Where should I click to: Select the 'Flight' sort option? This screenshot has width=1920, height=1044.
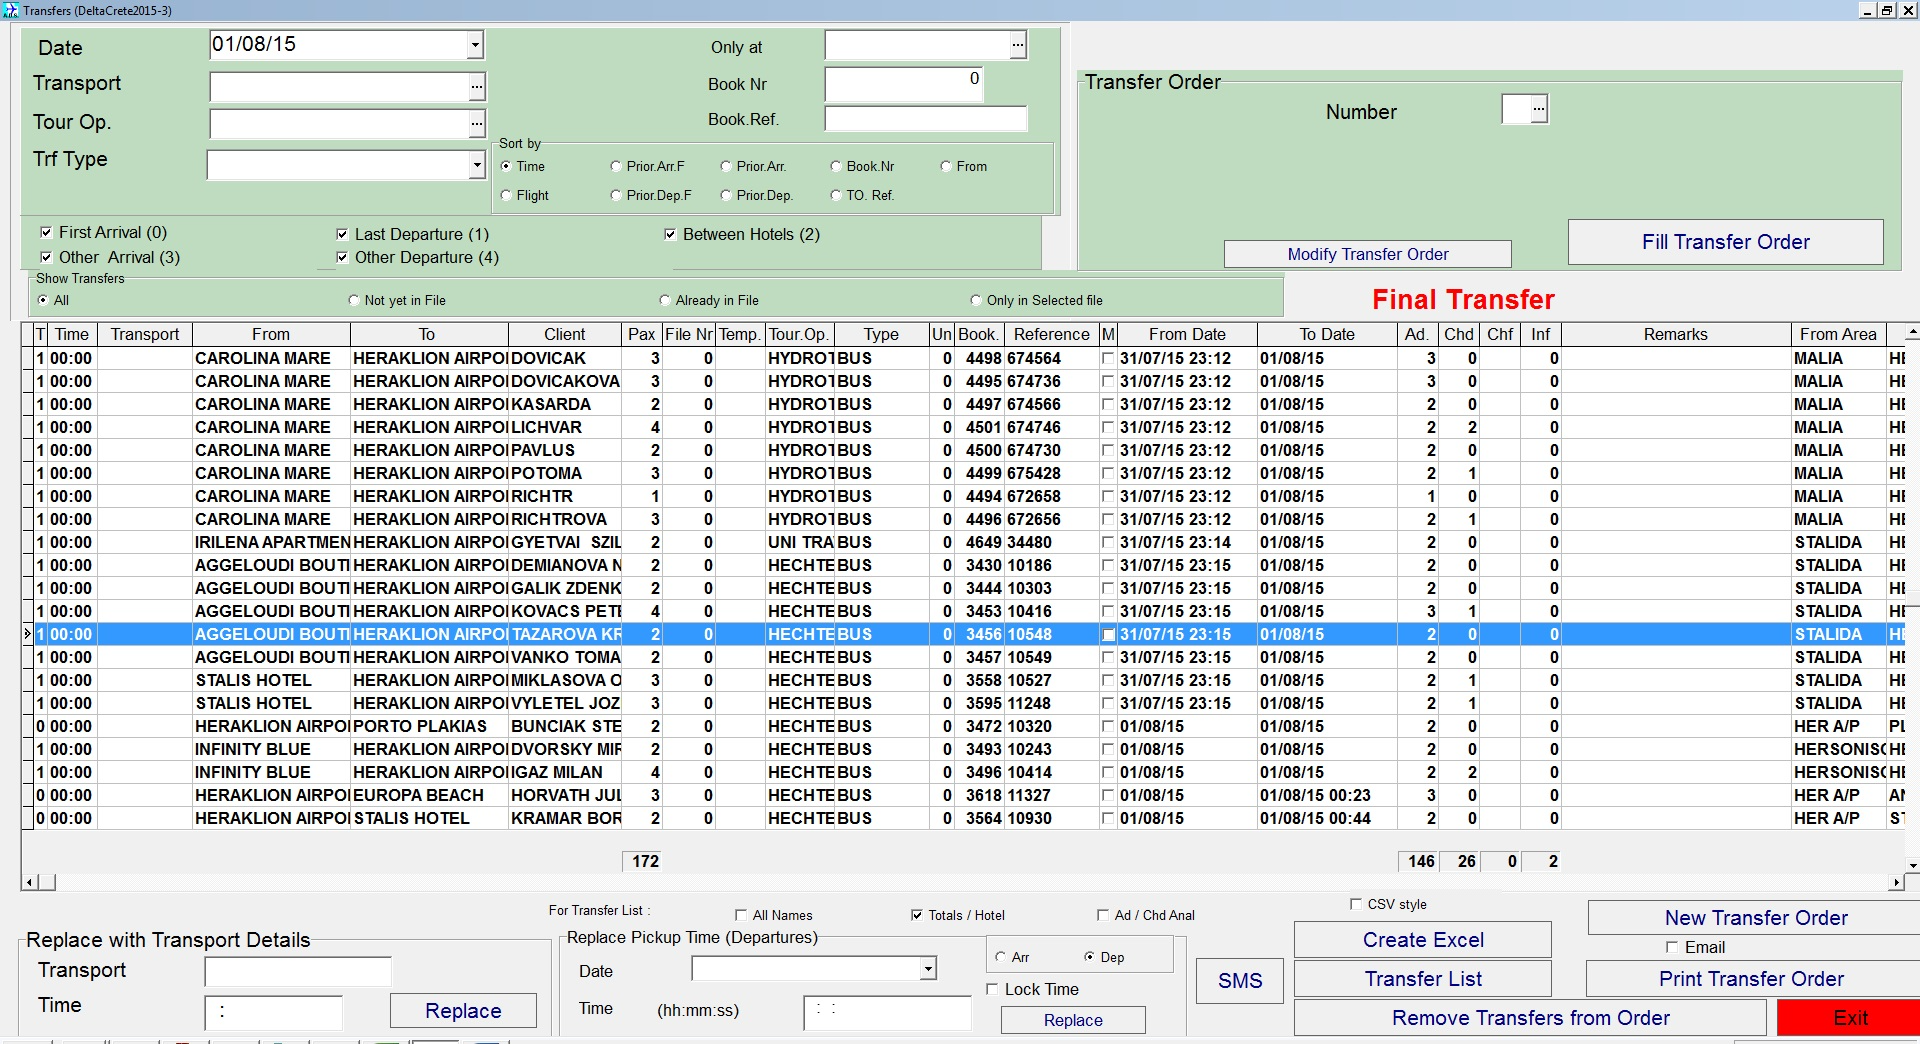(x=507, y=195)
